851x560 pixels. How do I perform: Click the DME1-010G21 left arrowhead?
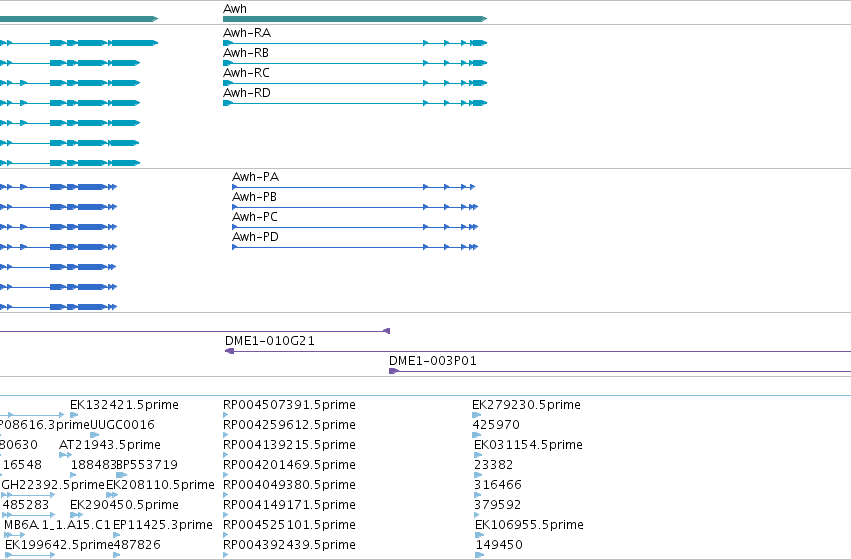tap(230, 351)
